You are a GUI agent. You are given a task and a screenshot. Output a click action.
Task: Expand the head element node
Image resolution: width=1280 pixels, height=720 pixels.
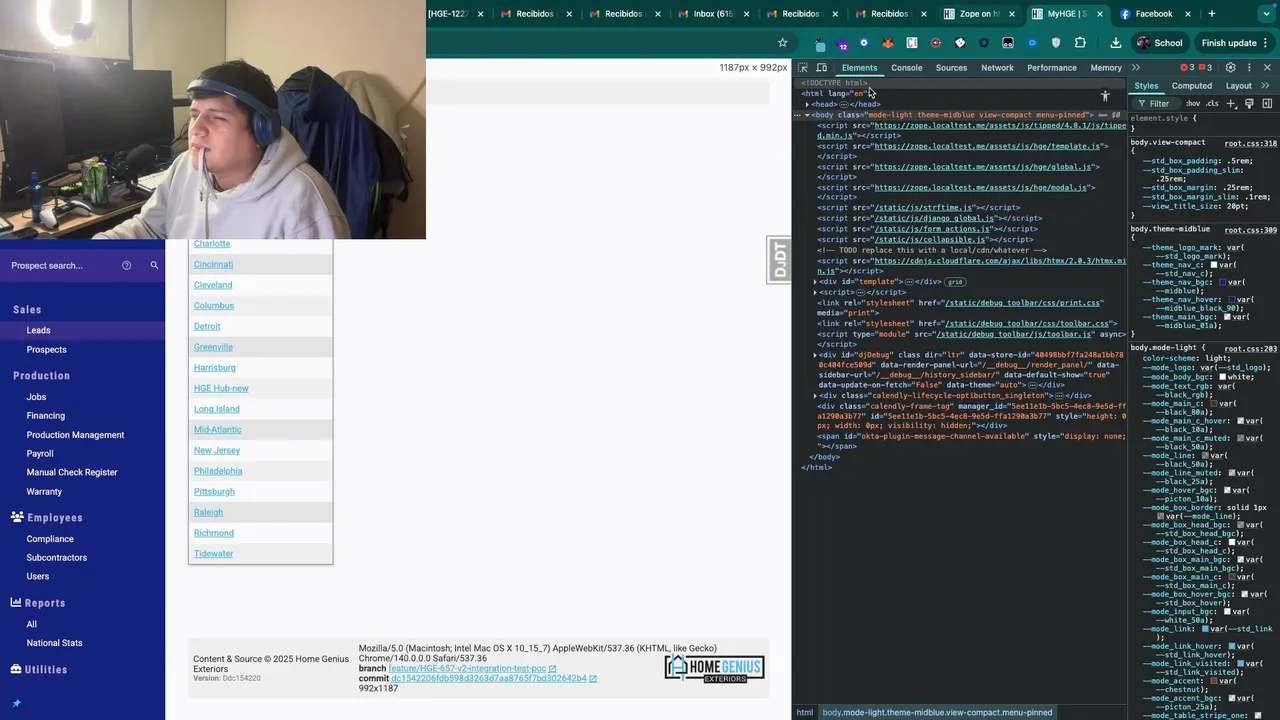[x=808, y=104]
